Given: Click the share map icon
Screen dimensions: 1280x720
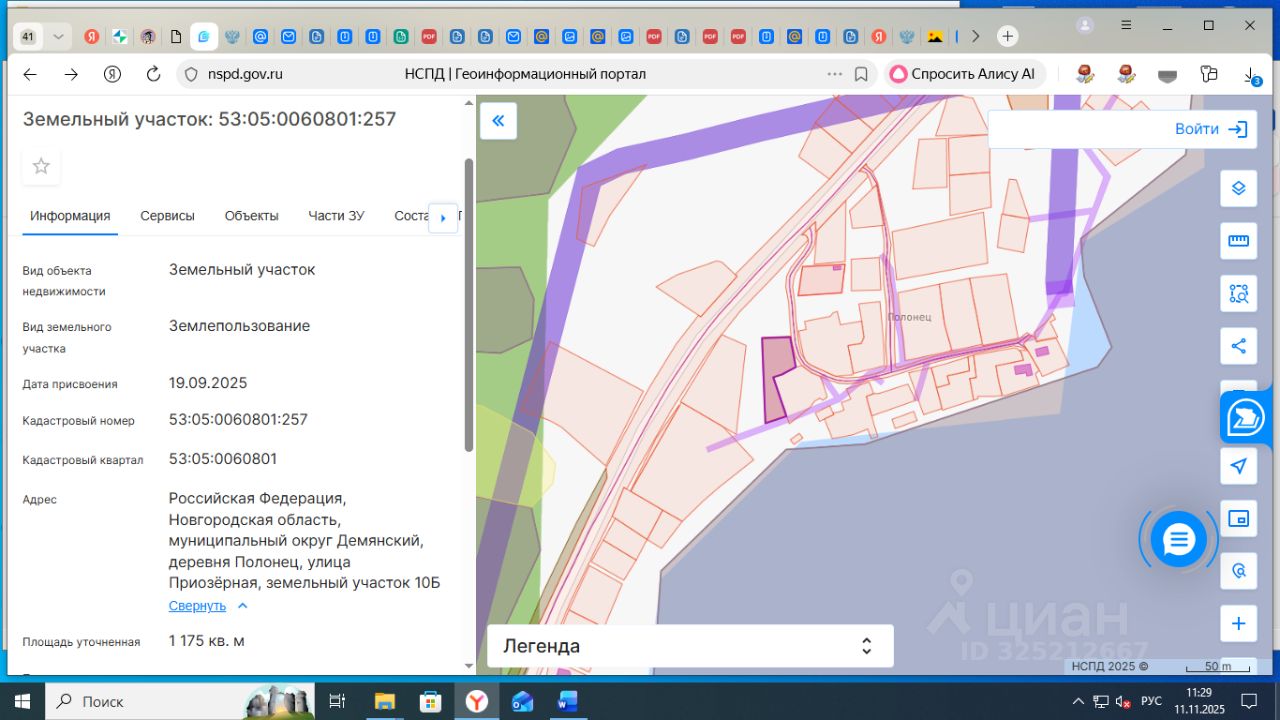Looking at the screenshot, I should 1238,346.
